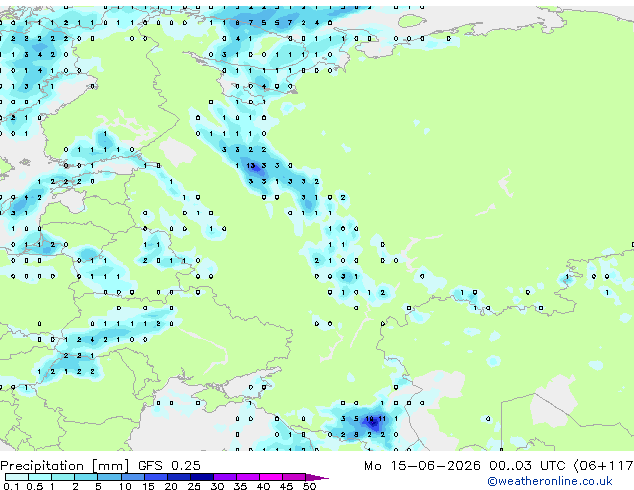The image size is (634, 490).
Task: Click the legend label '50'
Action: pos(310,486)
